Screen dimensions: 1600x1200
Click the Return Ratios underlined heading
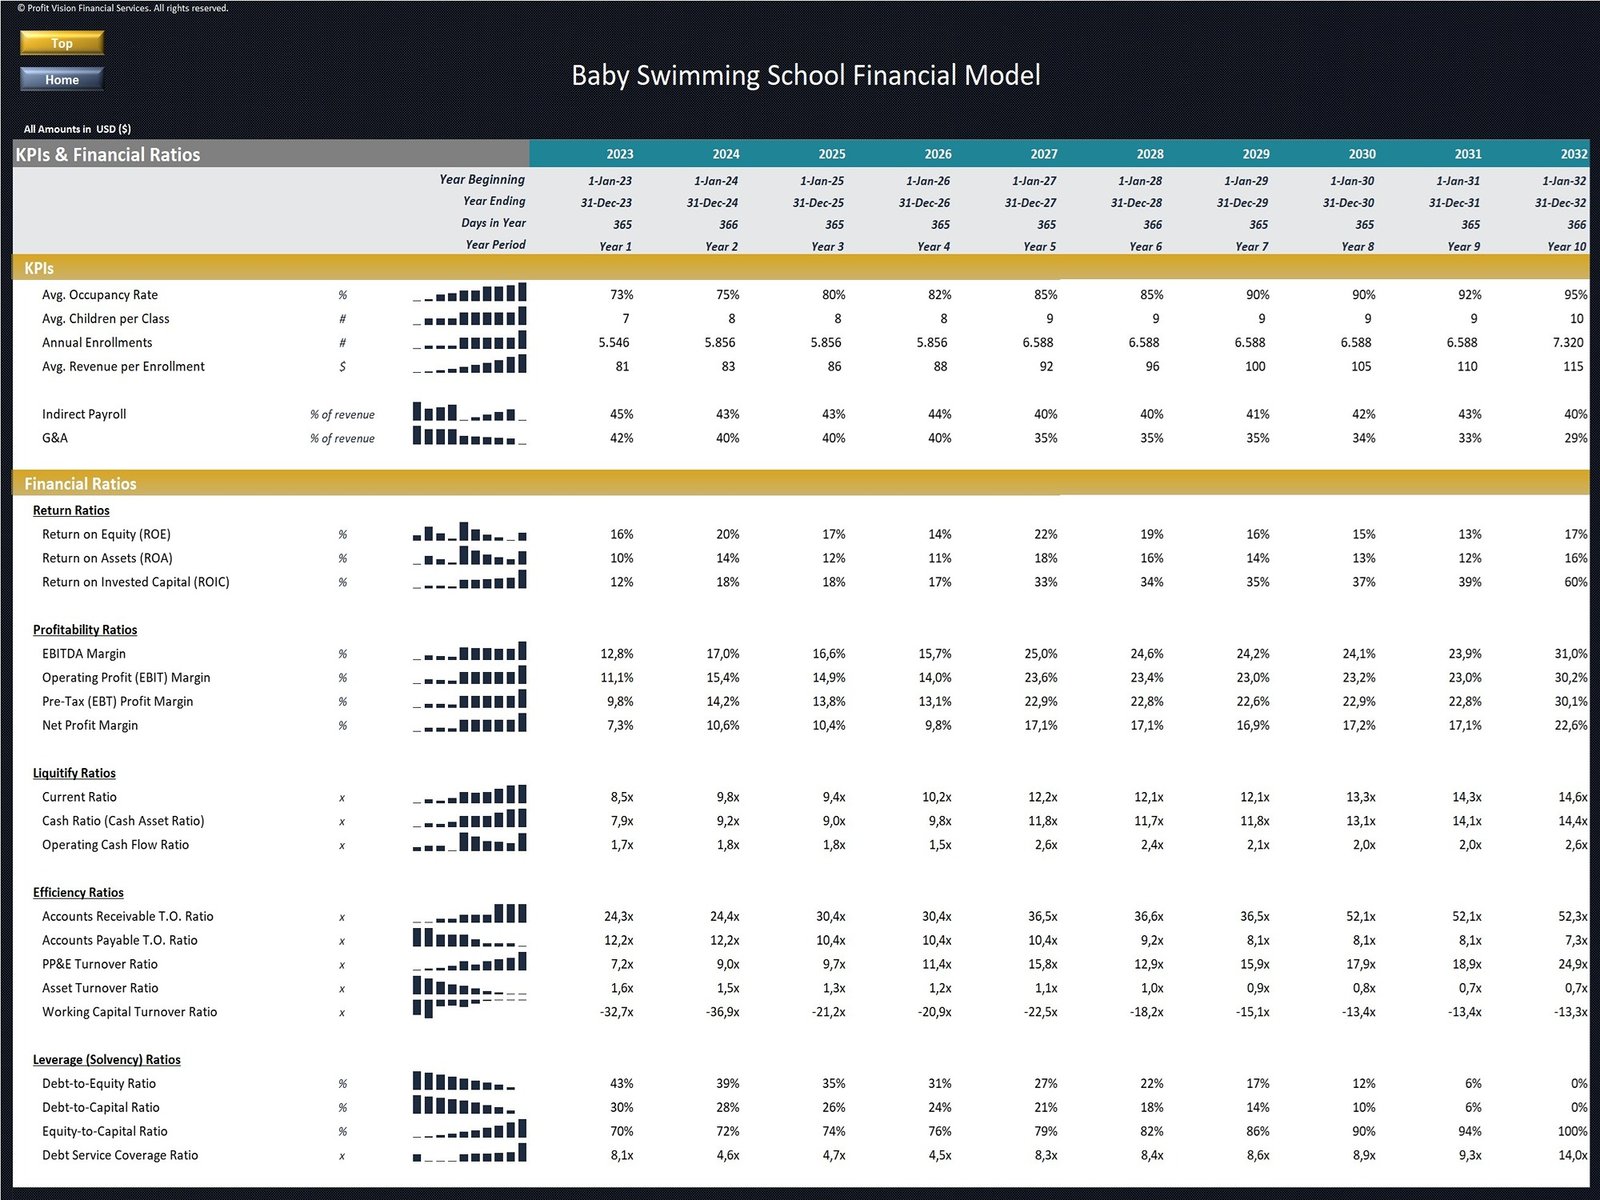click(71, 511)
